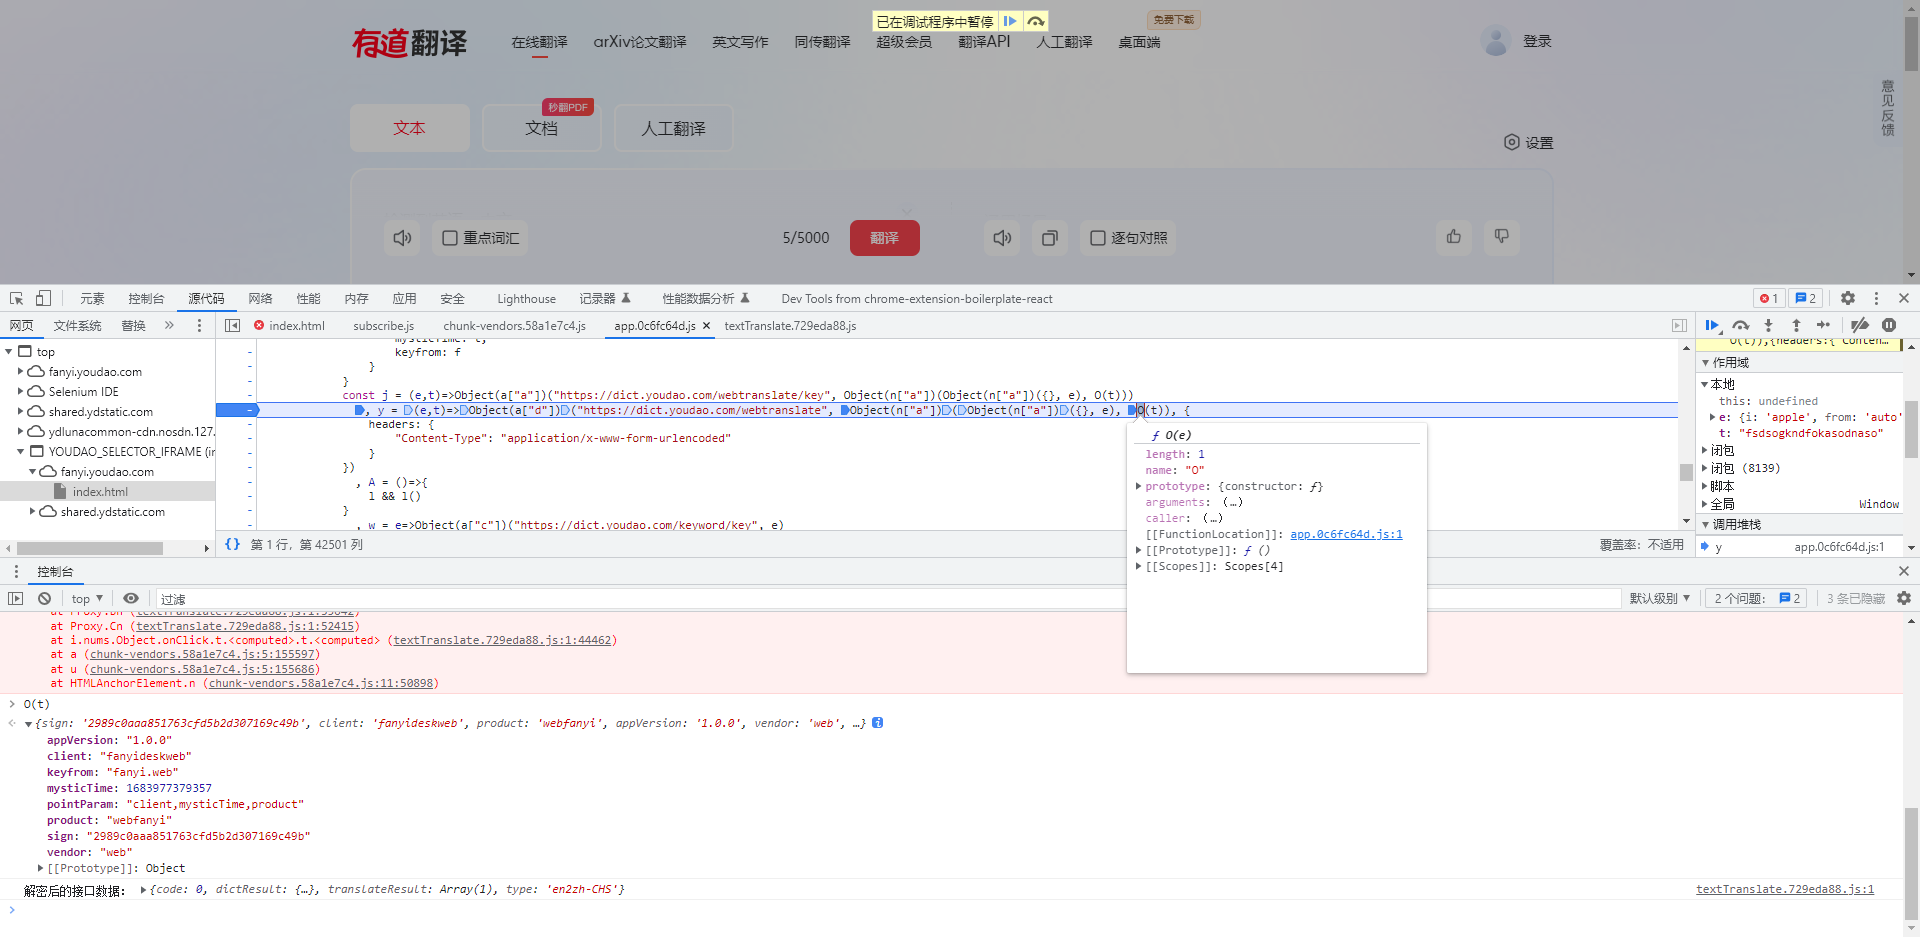Collapse the 调用堆栈 call stack section
Image resolution: width=1920 pixels, height=937 pixels.
click(x=1706, y=524)
